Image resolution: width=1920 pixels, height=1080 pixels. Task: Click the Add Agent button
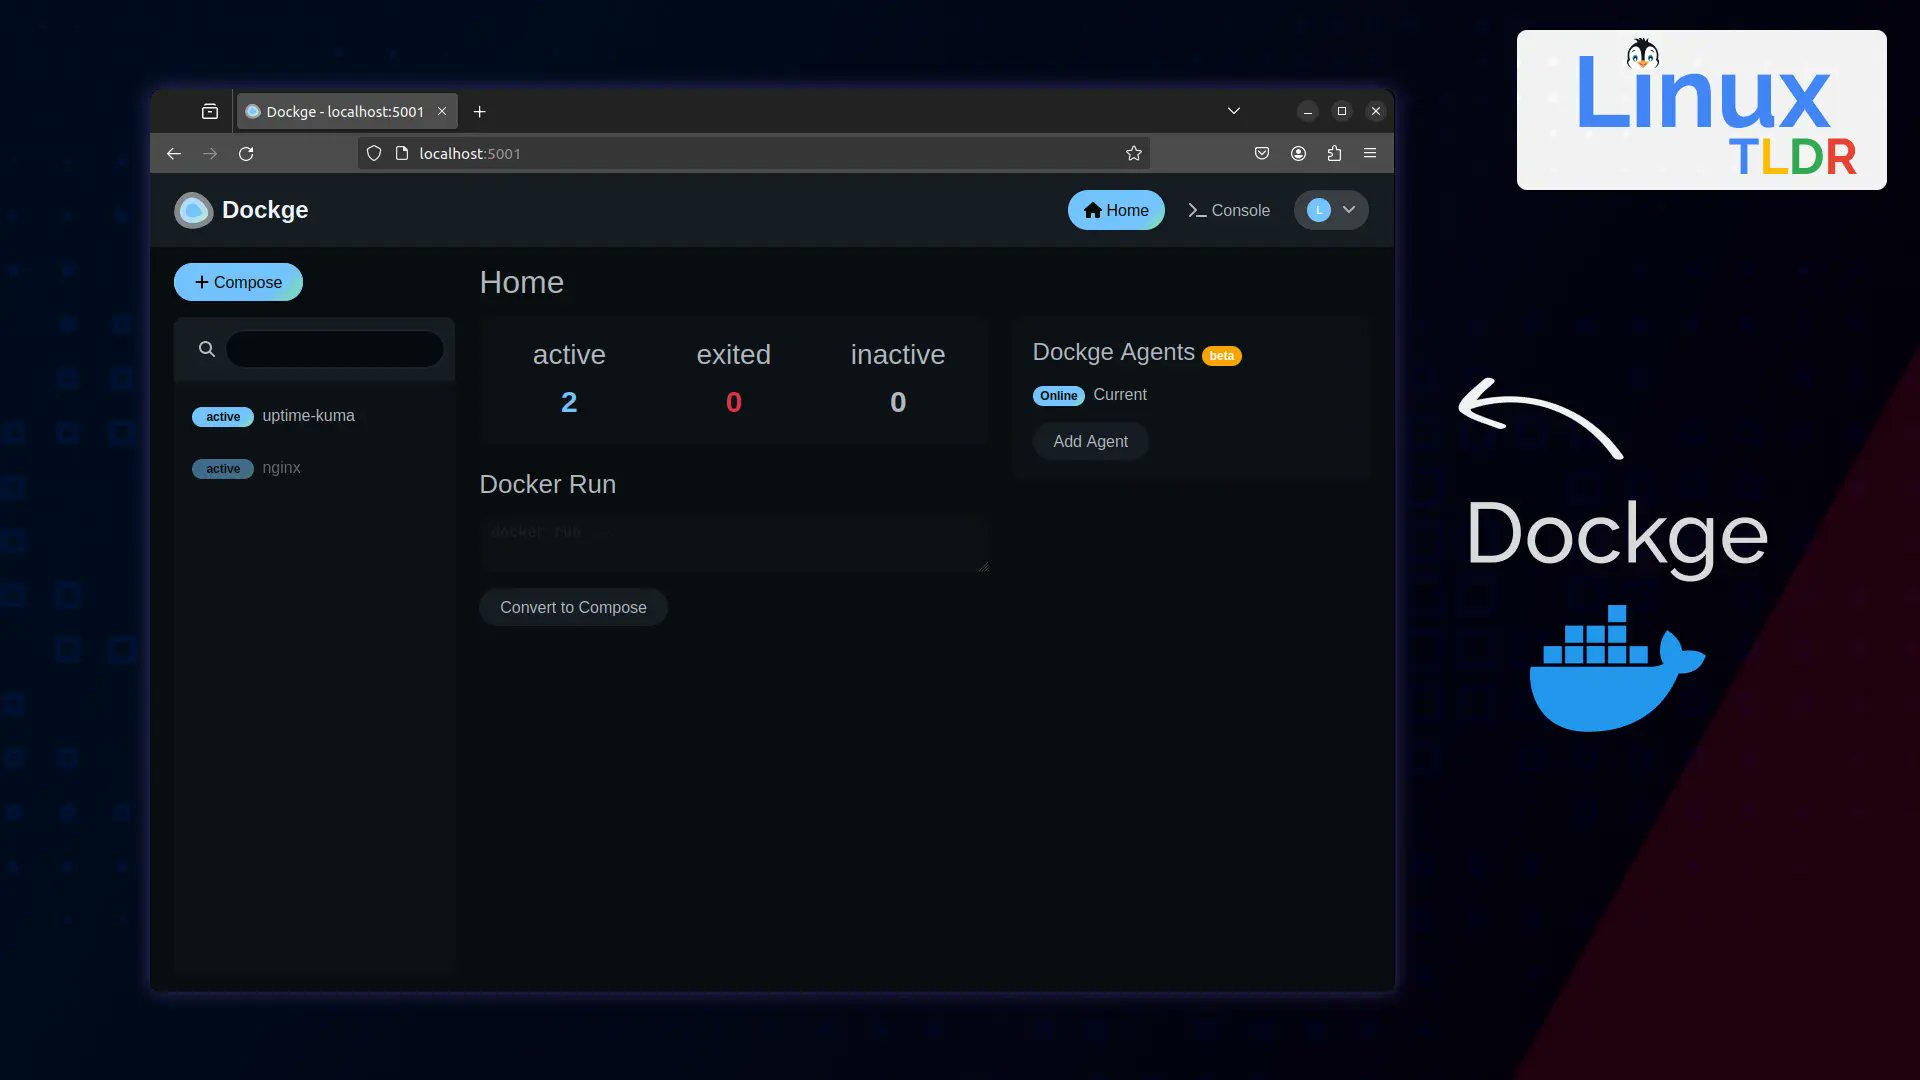[x=1090, y=441]
